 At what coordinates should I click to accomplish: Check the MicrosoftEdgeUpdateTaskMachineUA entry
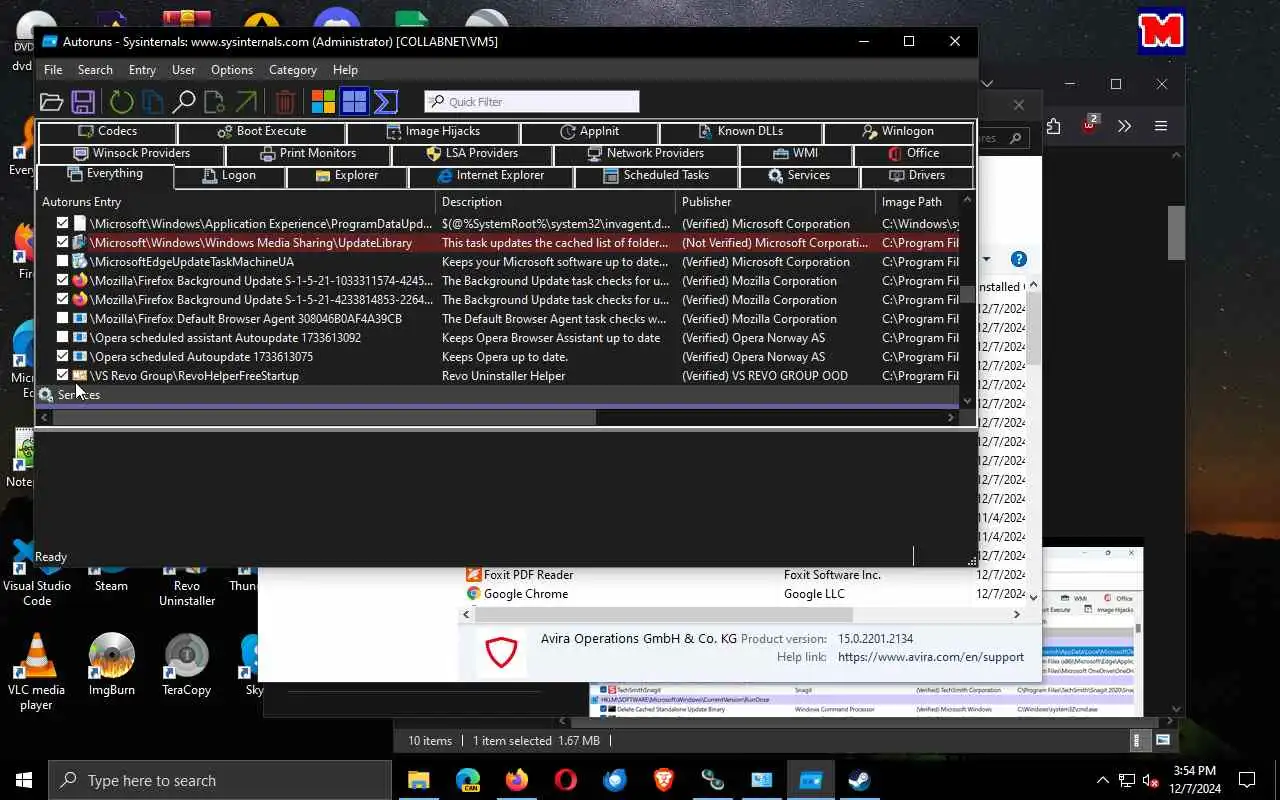pyautogui.click(x=63, y=261)
